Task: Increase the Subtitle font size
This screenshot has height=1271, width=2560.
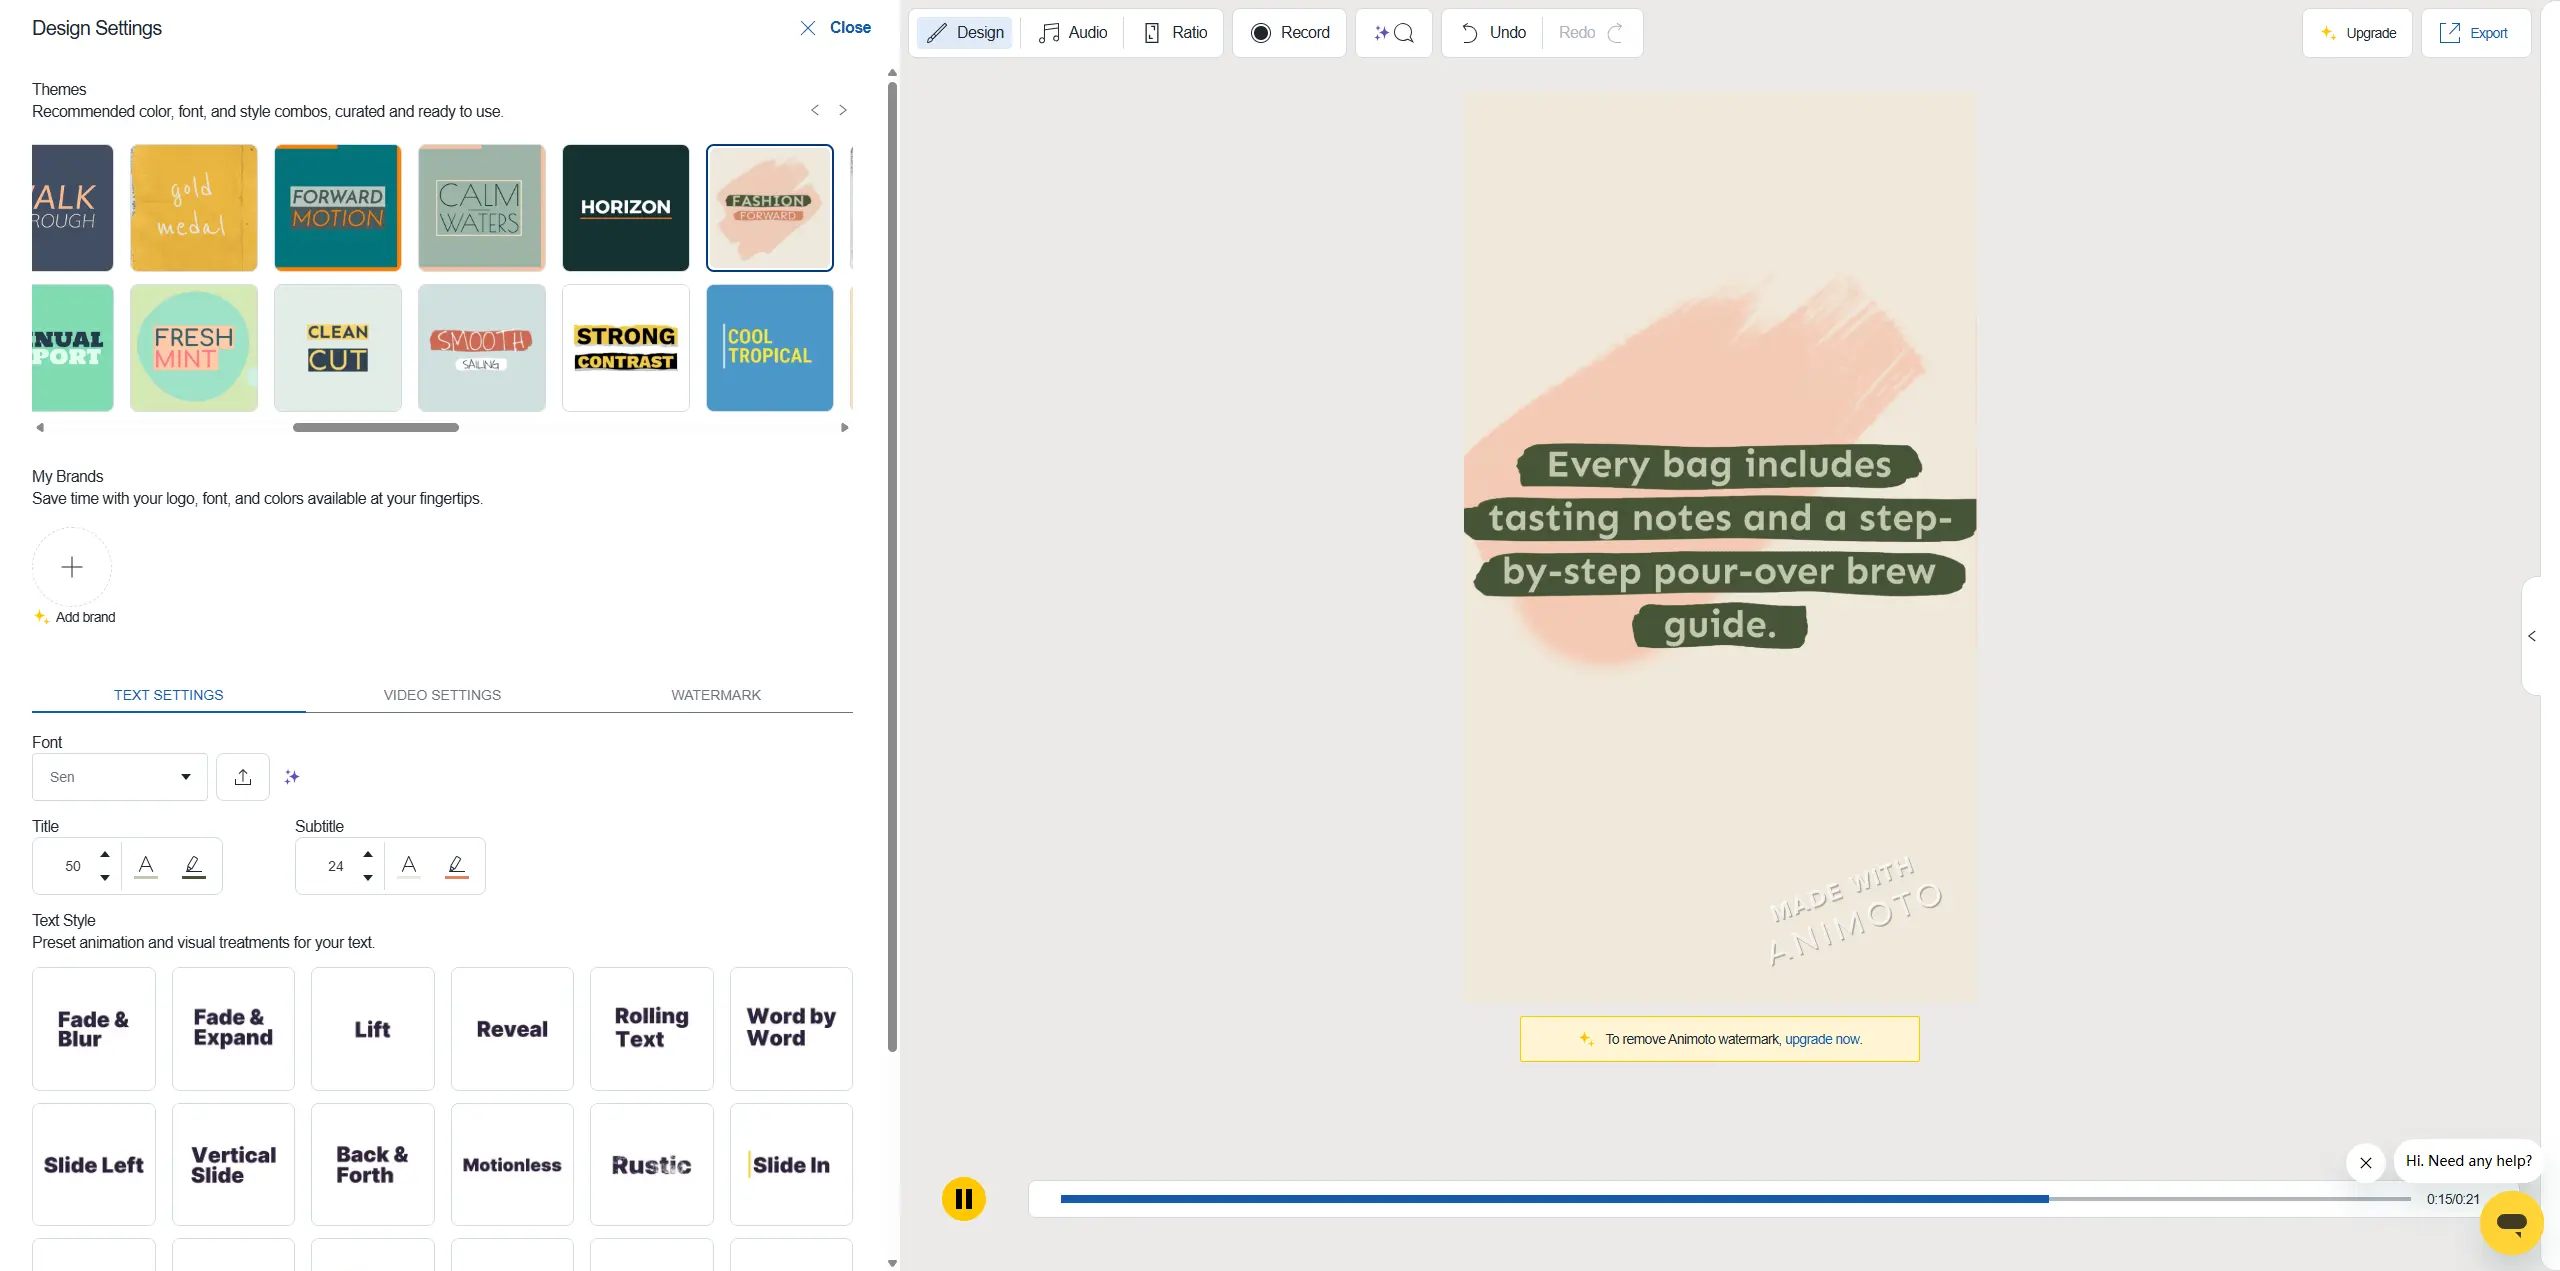Action: click(x=368, y=854)
